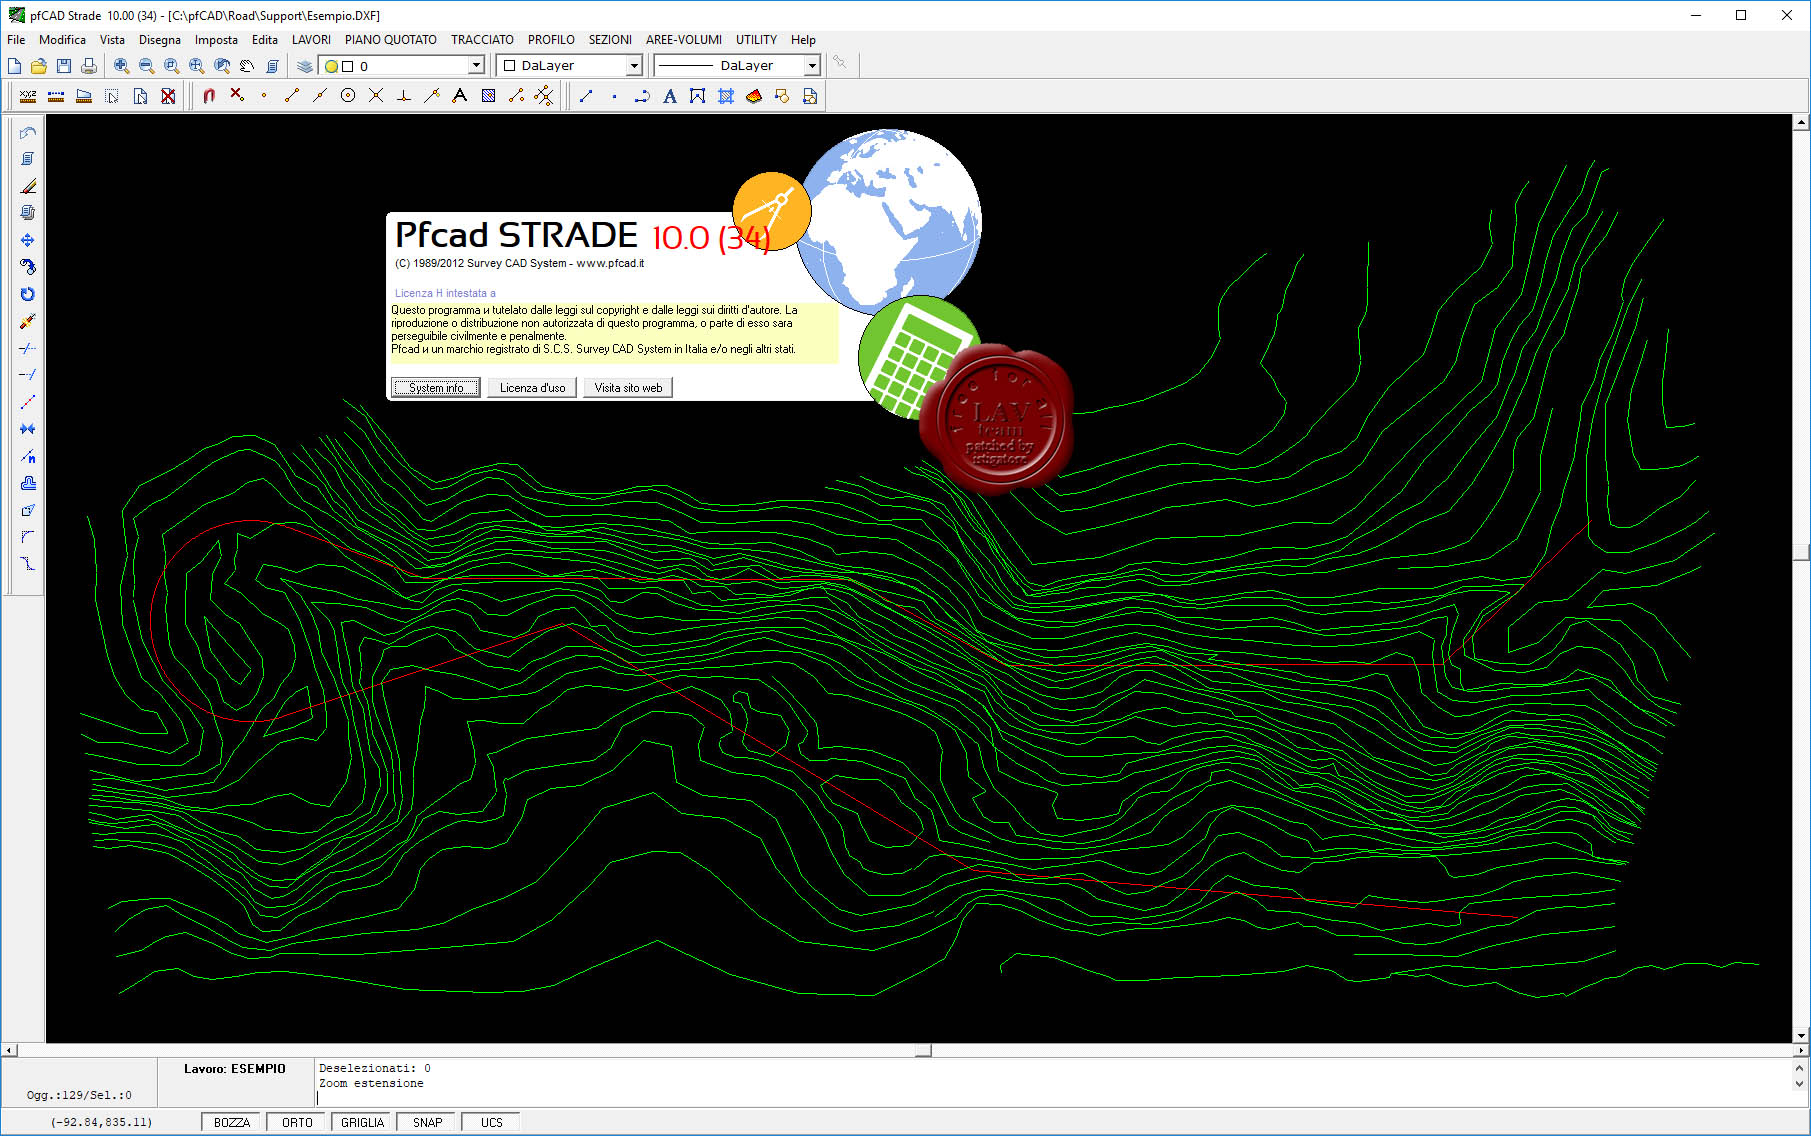Activate the Pan hand tool
The image size is (1811, 1136).
(x=247, y=66)
